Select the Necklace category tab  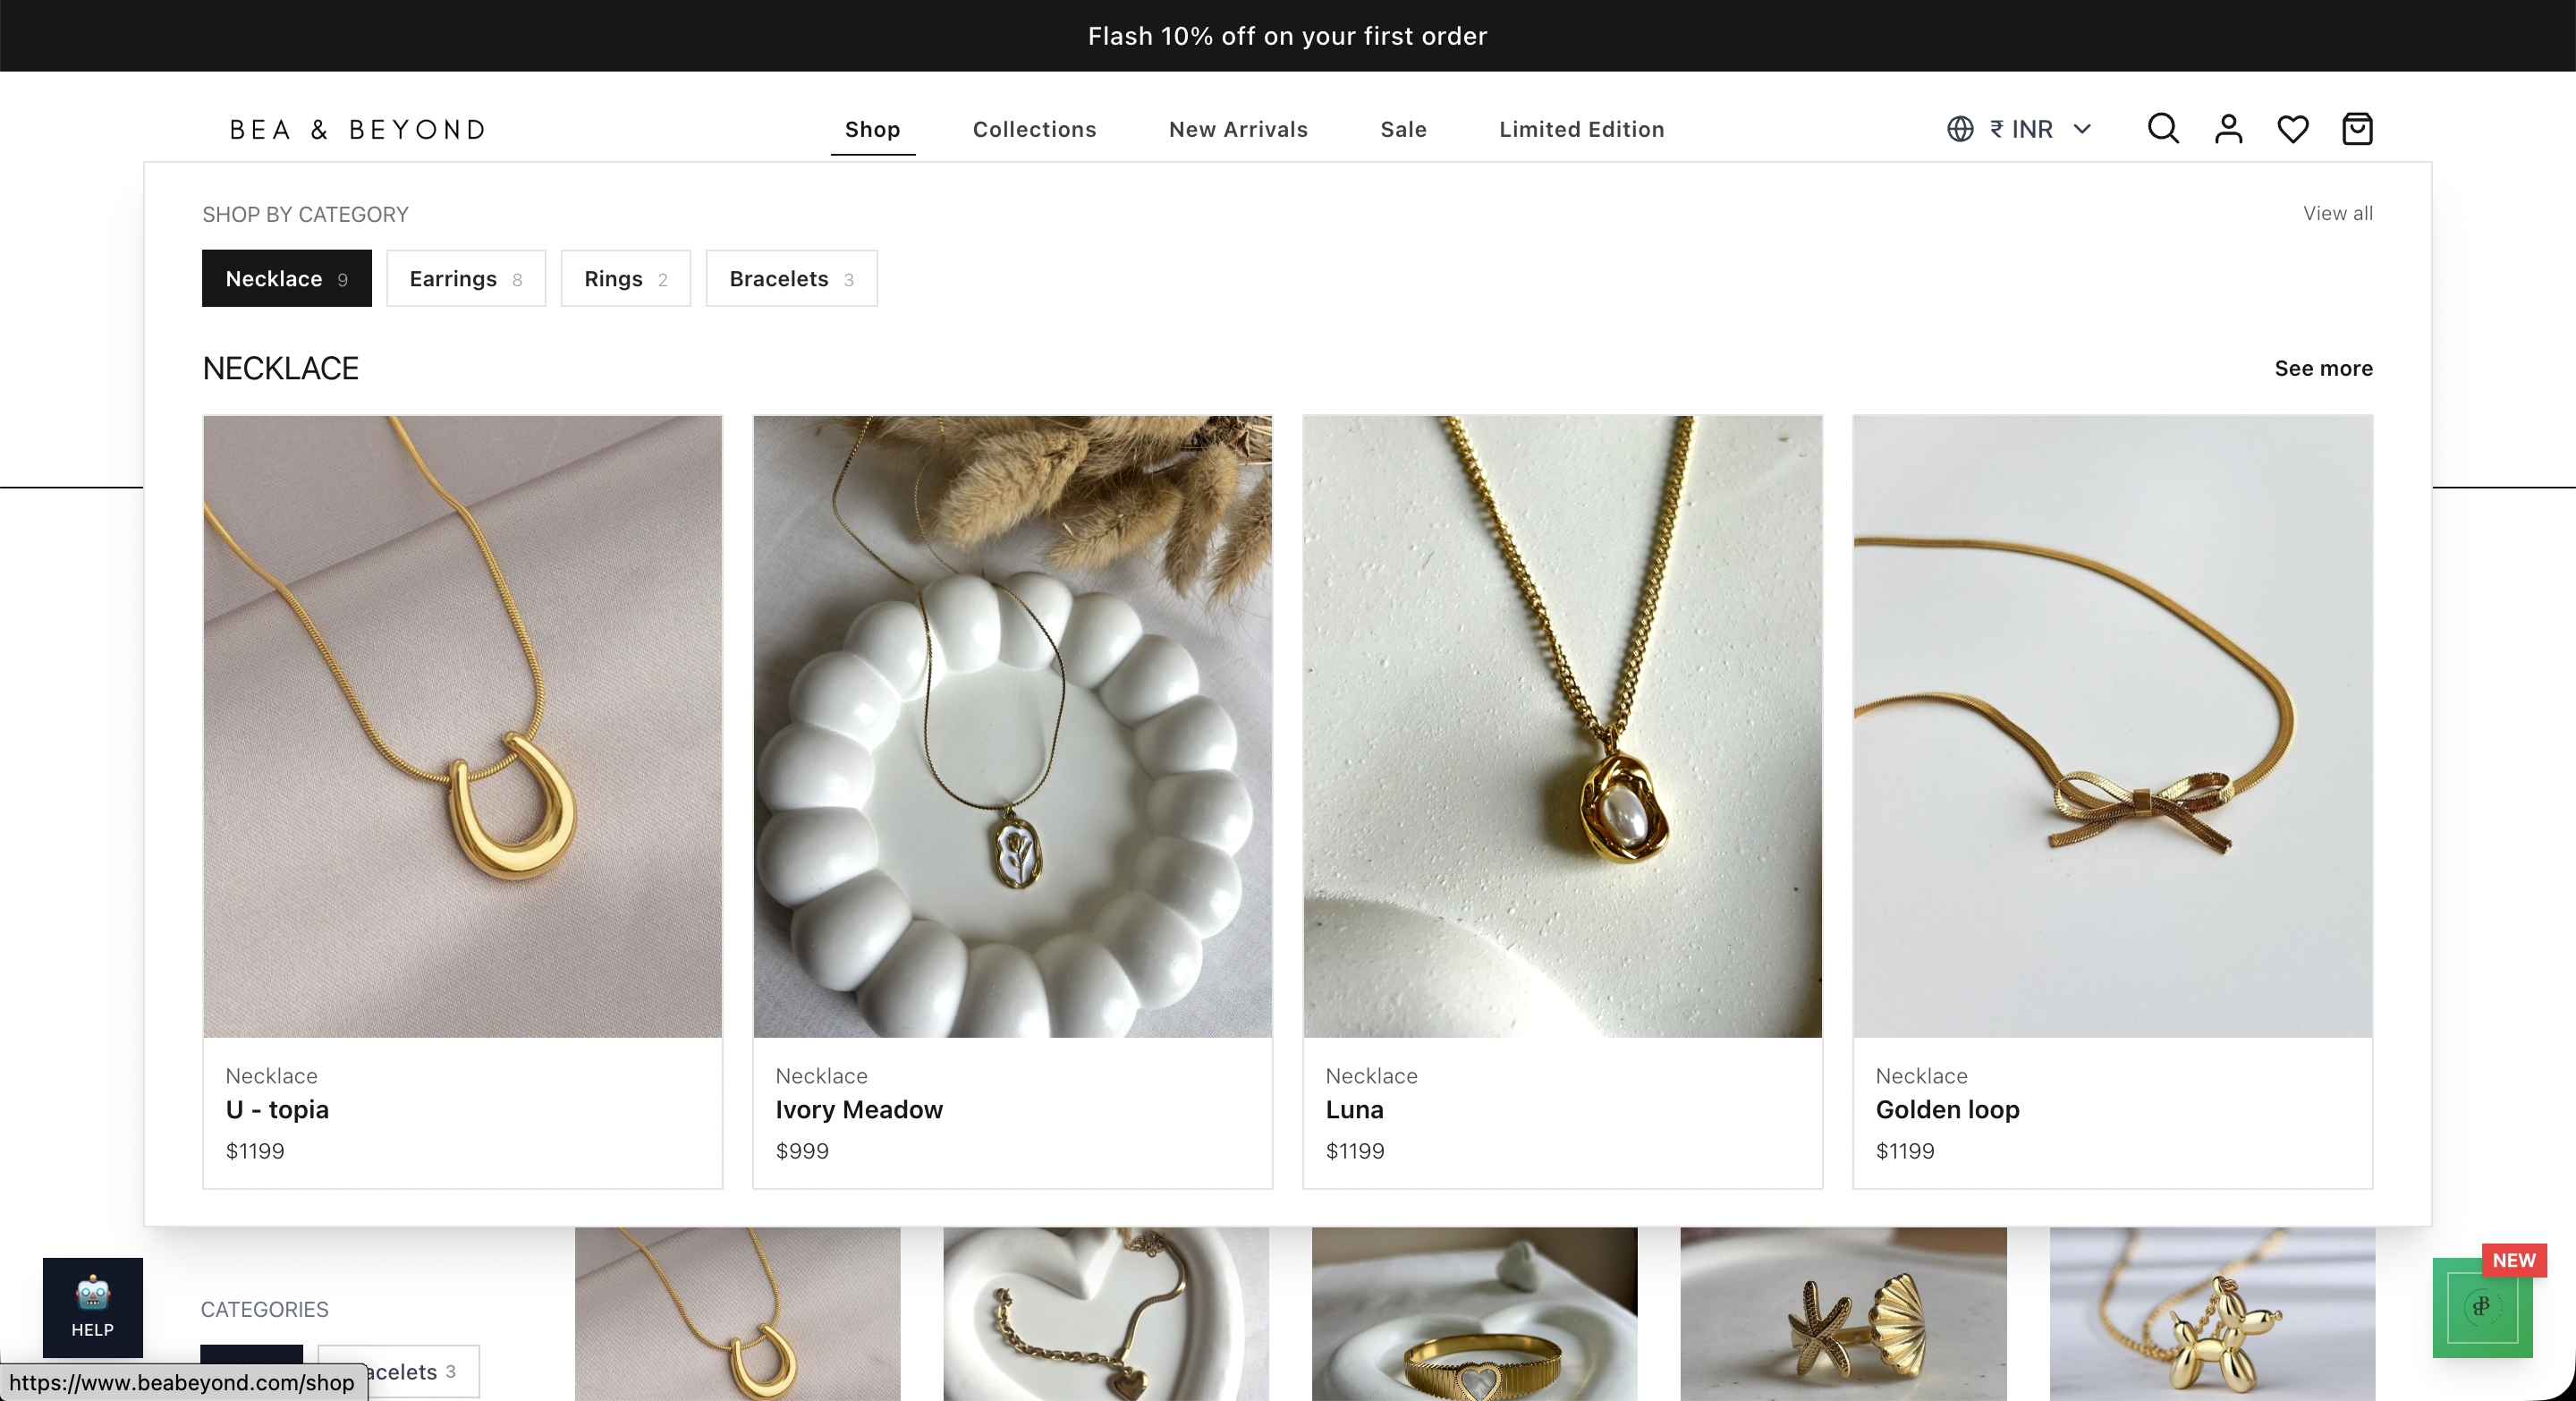click(x=286, y=278)
